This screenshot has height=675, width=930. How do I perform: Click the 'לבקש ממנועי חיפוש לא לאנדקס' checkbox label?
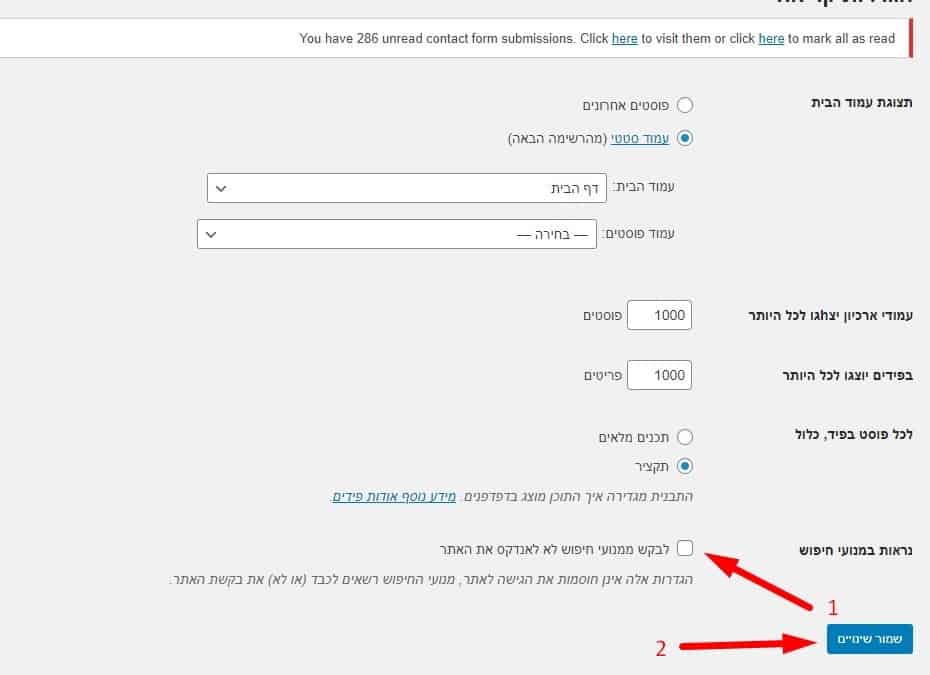(555, 550)
